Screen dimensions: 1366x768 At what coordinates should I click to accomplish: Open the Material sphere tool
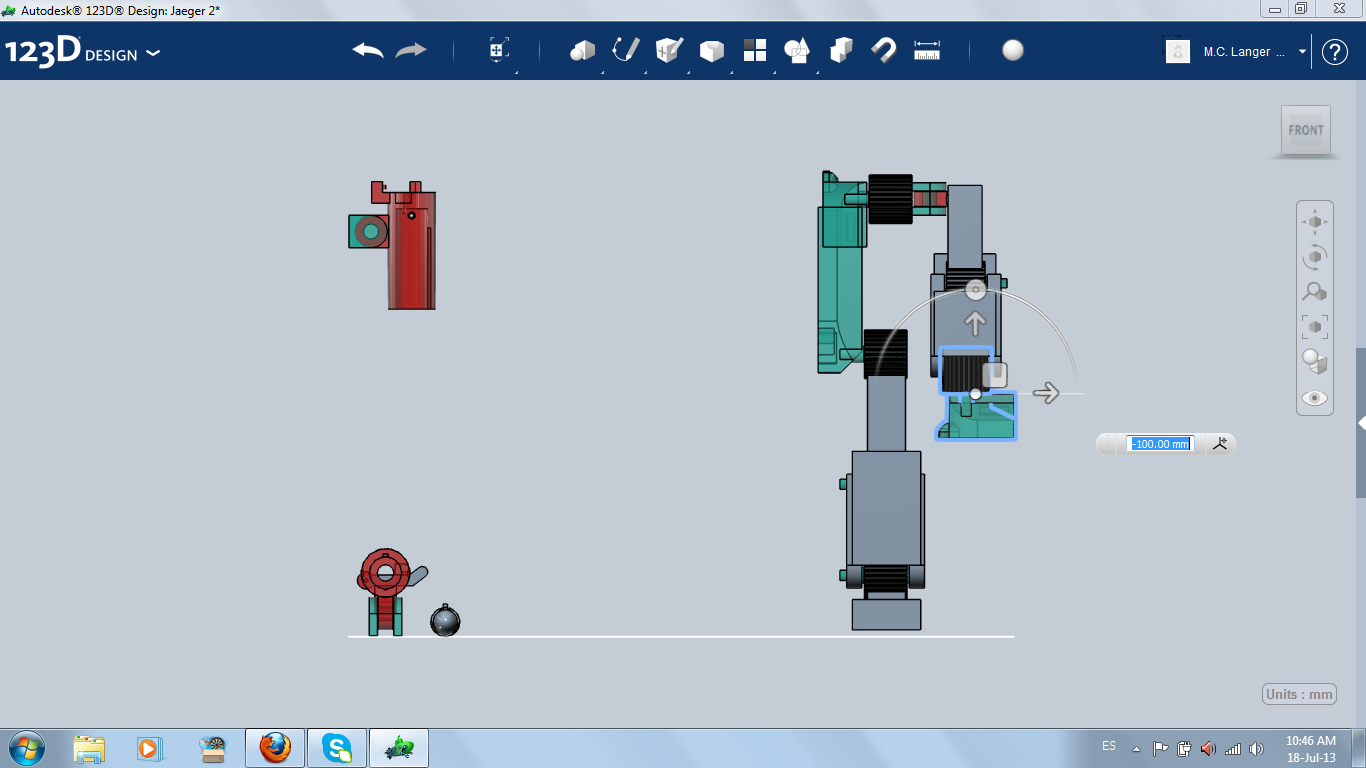point(1013,50)
